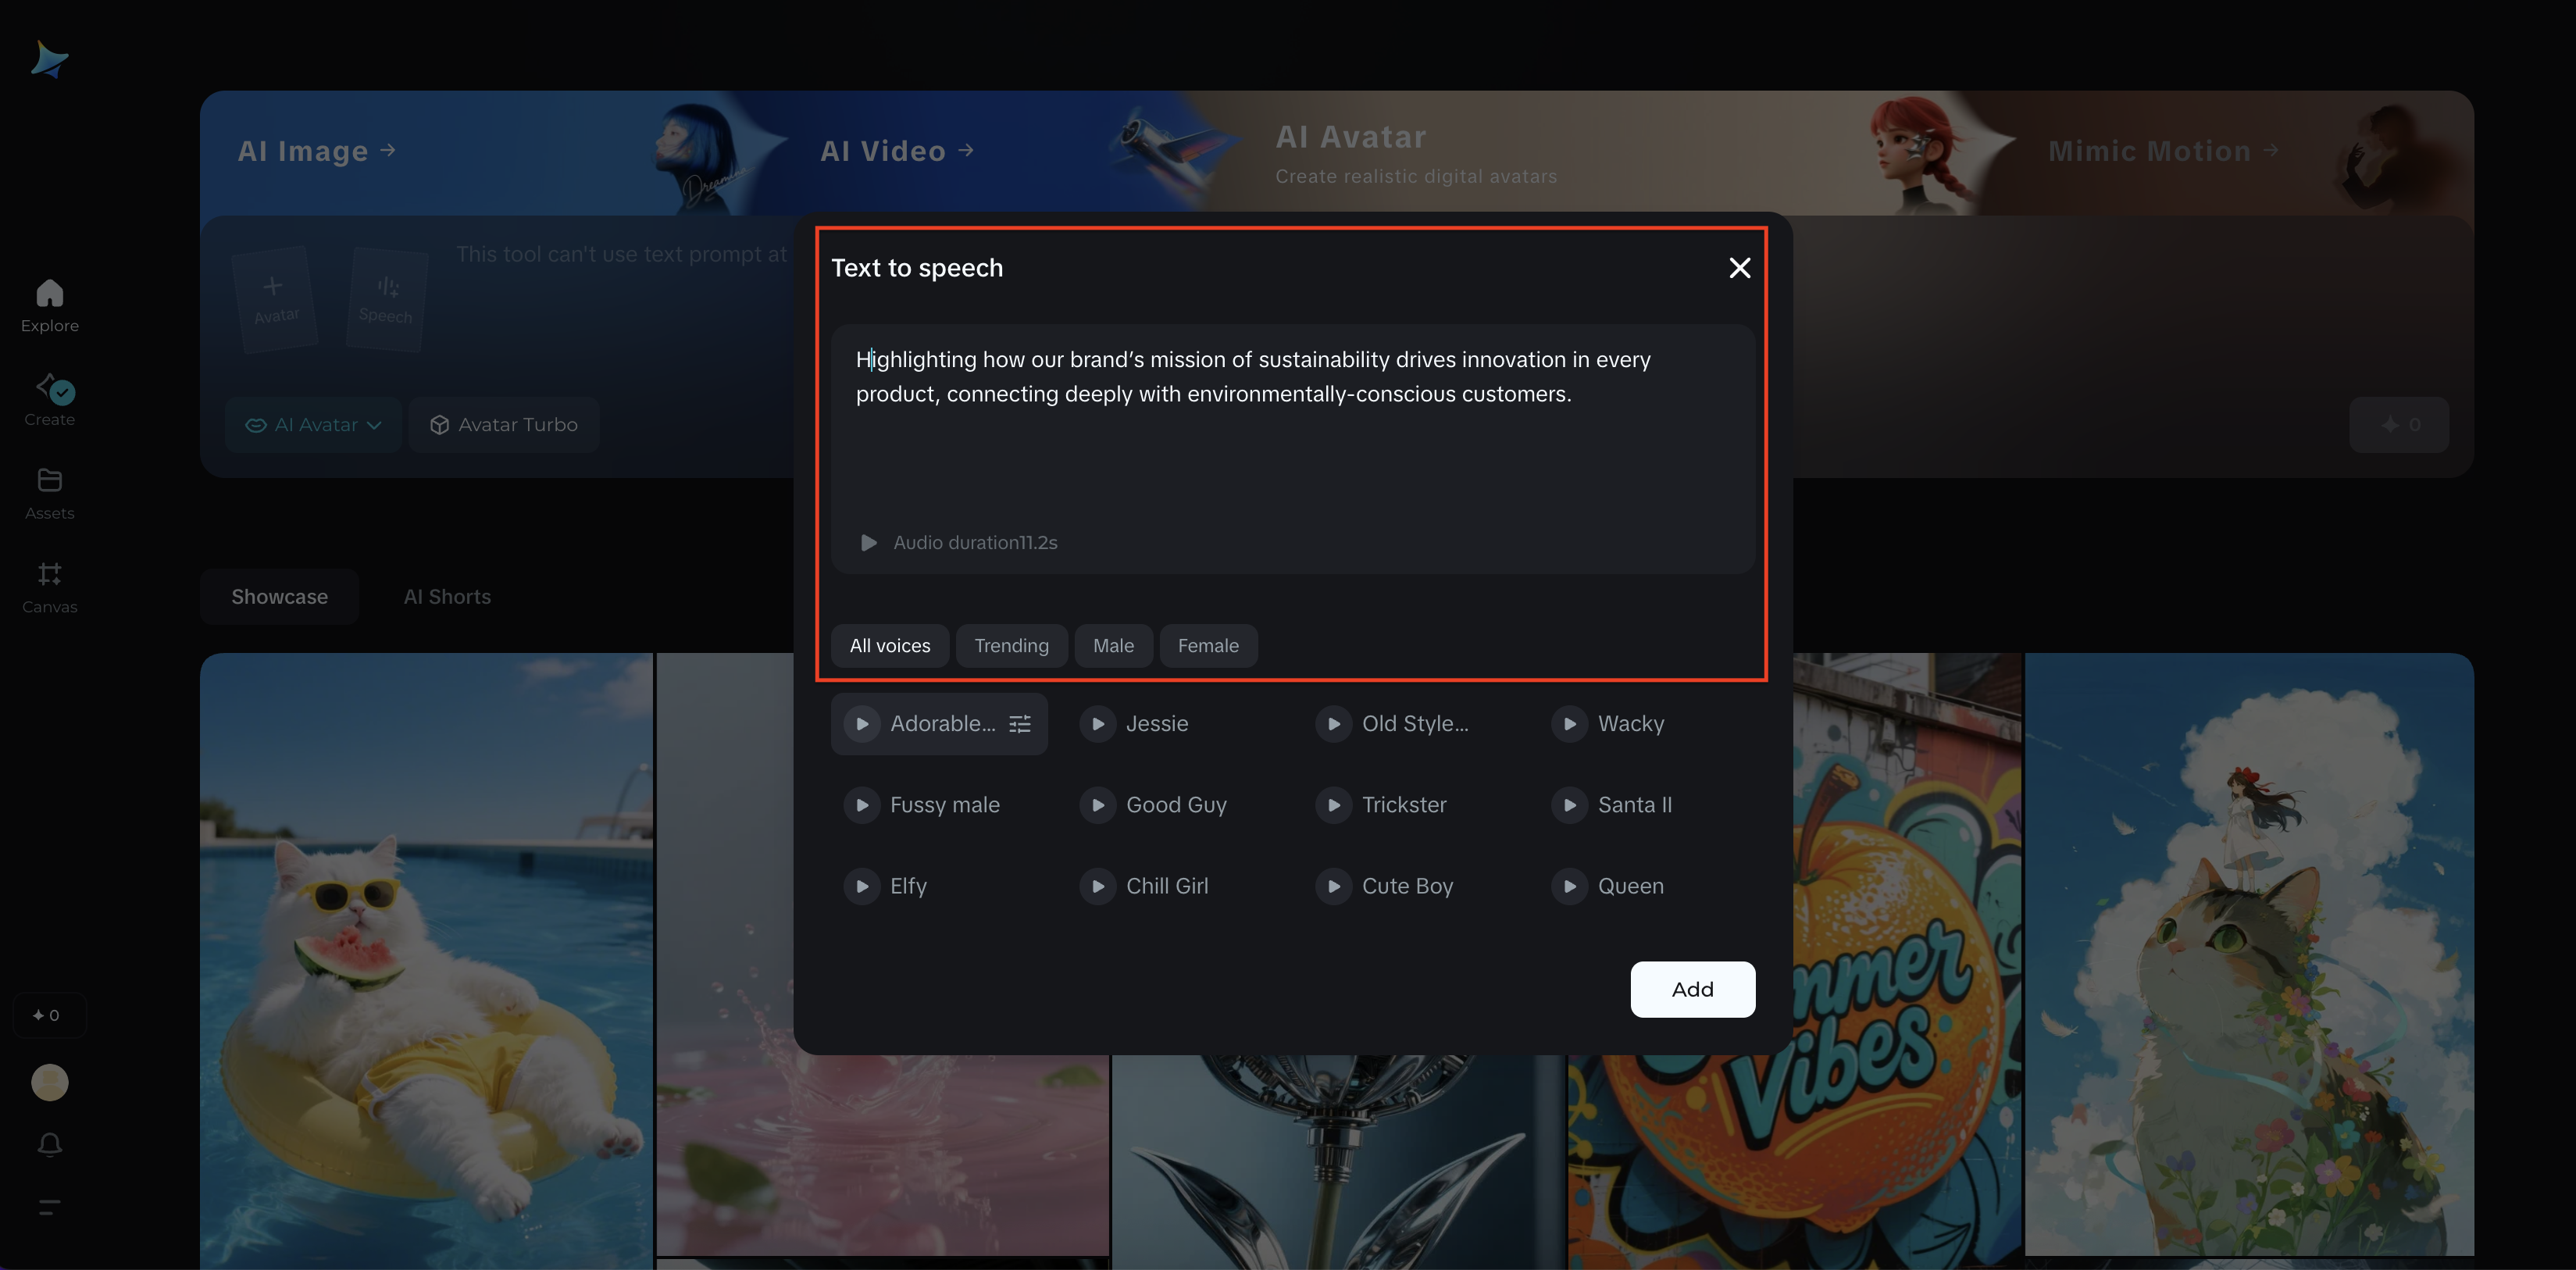Viewport: 2576px width, 1270px height.
Task: Click the Add button
Action: 1692,989
